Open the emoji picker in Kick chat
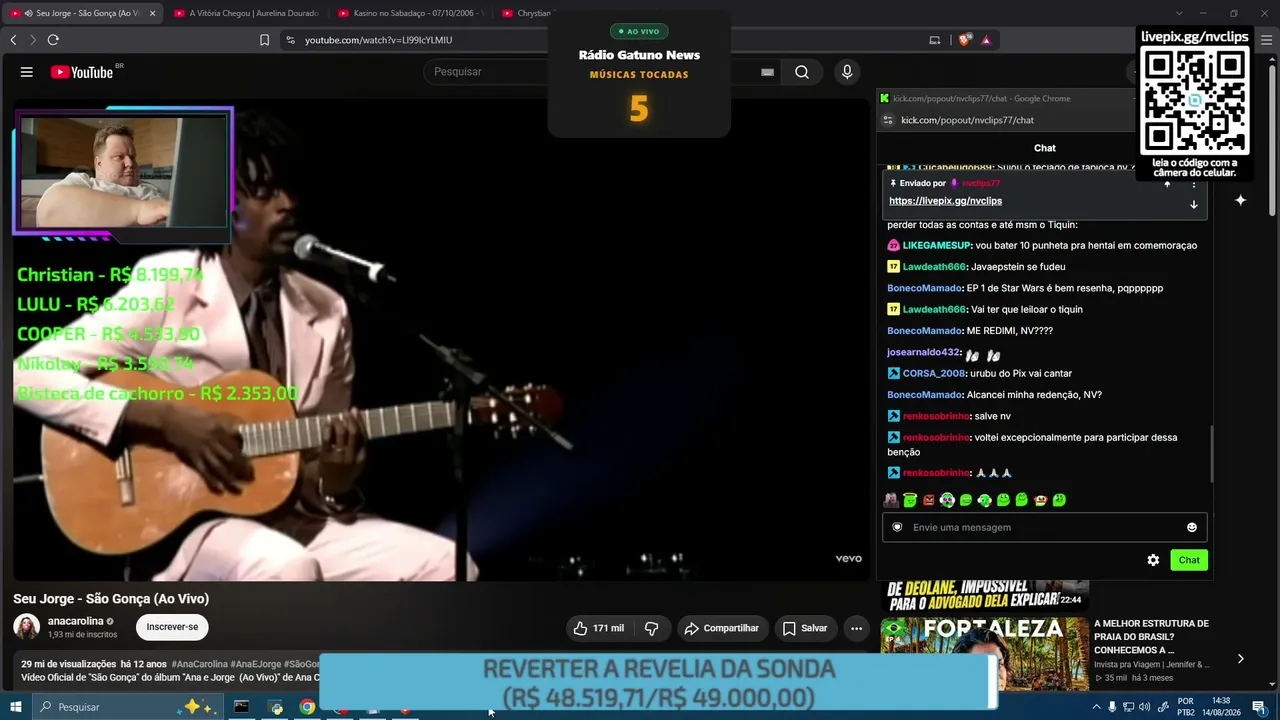 1192,527
